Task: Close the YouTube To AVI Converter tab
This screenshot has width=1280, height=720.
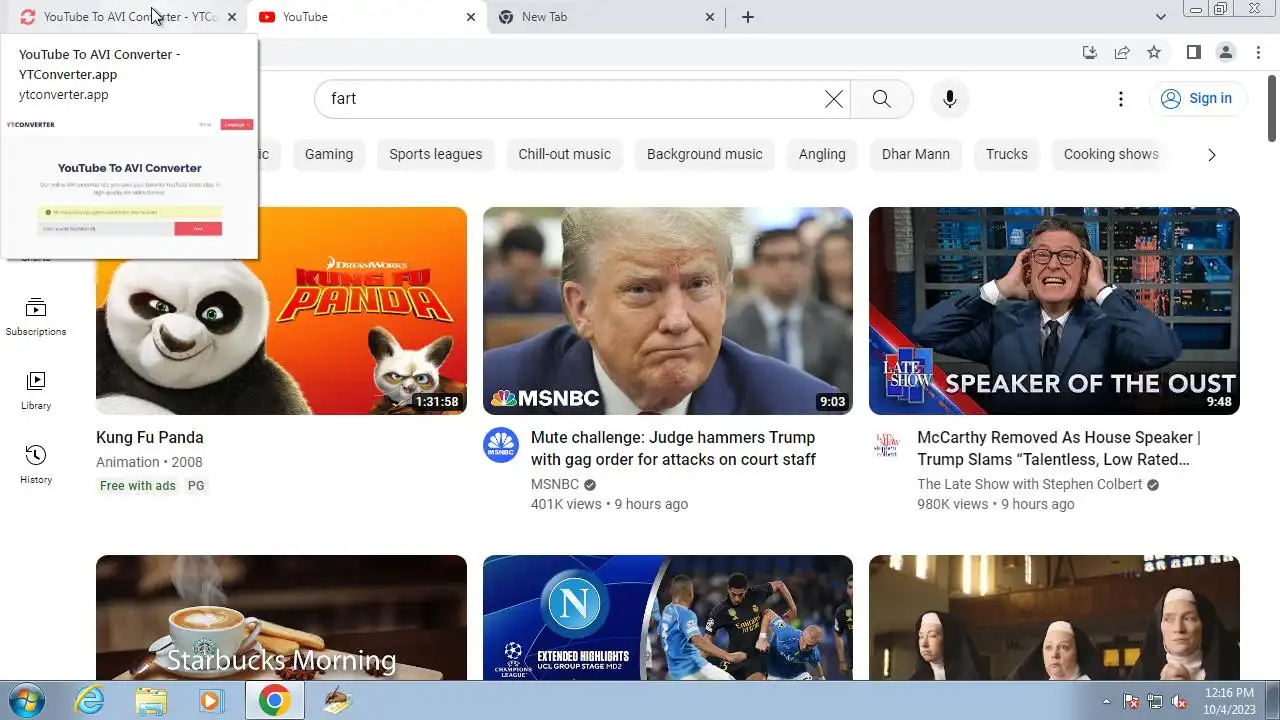Action: click(232, 17)
